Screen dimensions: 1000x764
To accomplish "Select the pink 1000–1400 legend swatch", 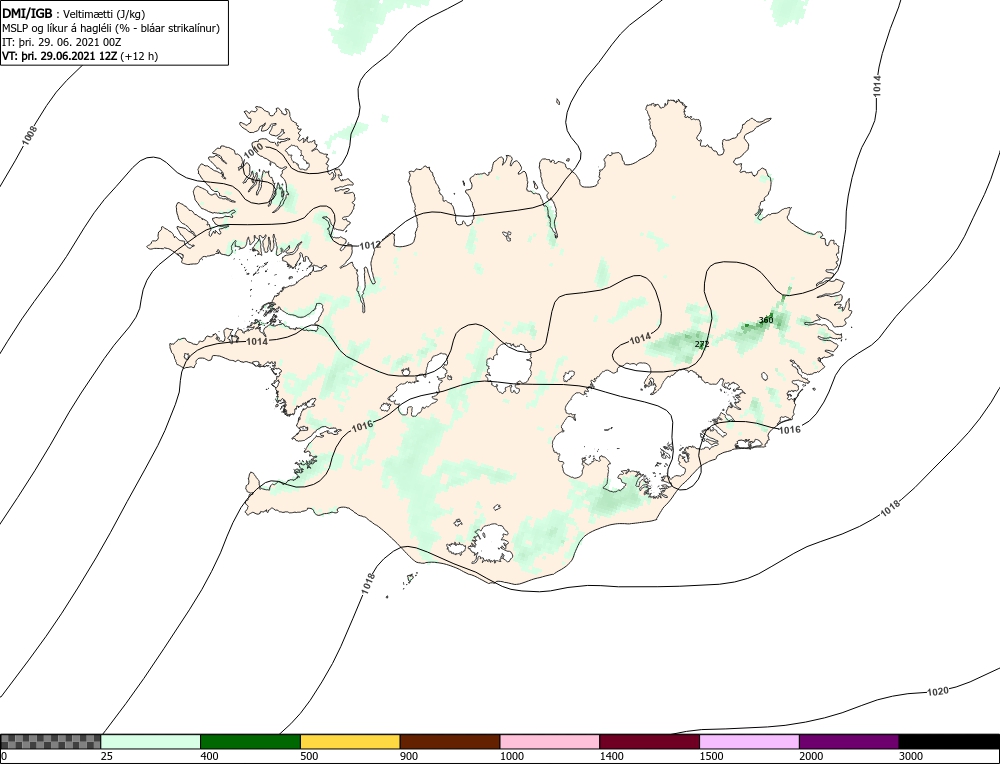I will (550, 742).
